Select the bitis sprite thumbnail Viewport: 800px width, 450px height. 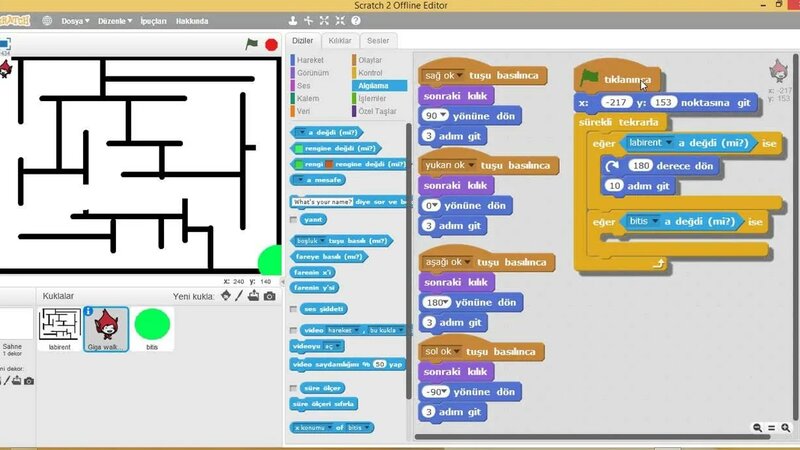[152, 329]
